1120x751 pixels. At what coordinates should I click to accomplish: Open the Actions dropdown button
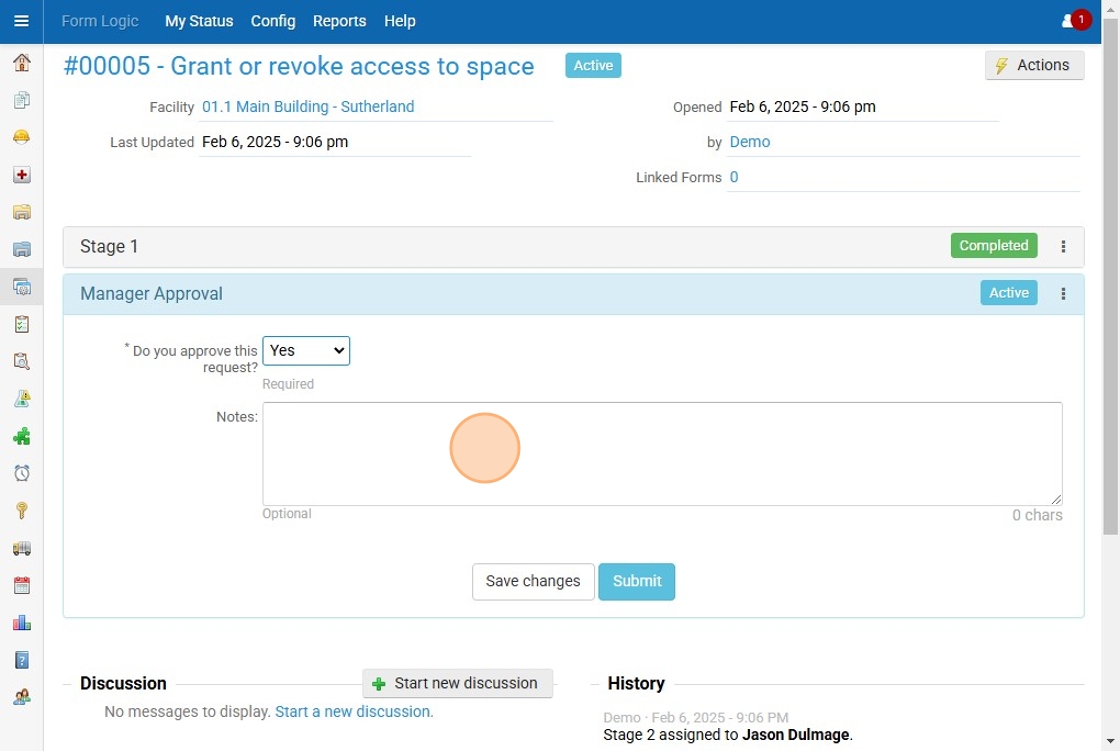1034,65
